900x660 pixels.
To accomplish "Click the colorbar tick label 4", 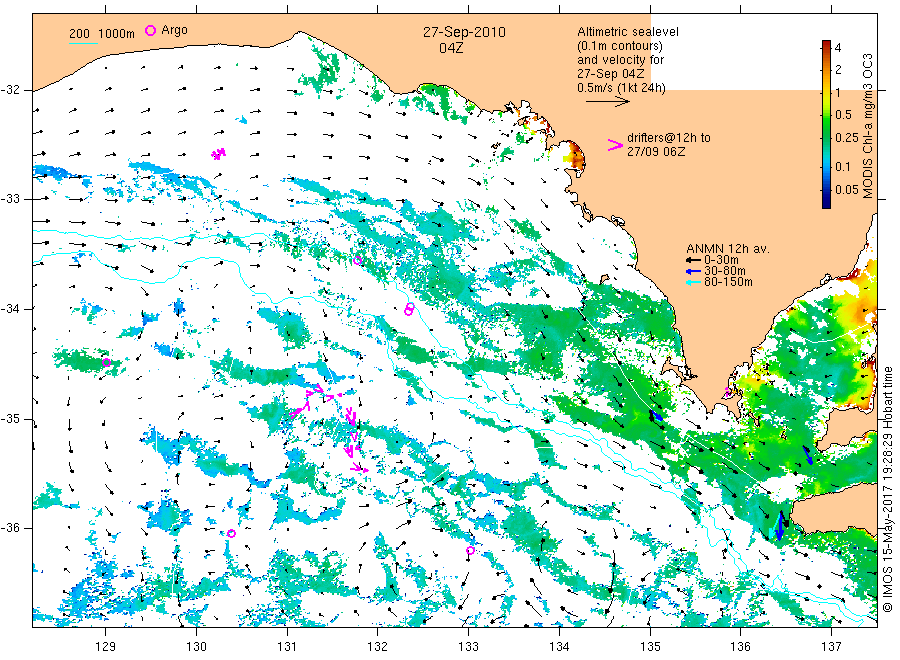I will (x=838, y=48).
